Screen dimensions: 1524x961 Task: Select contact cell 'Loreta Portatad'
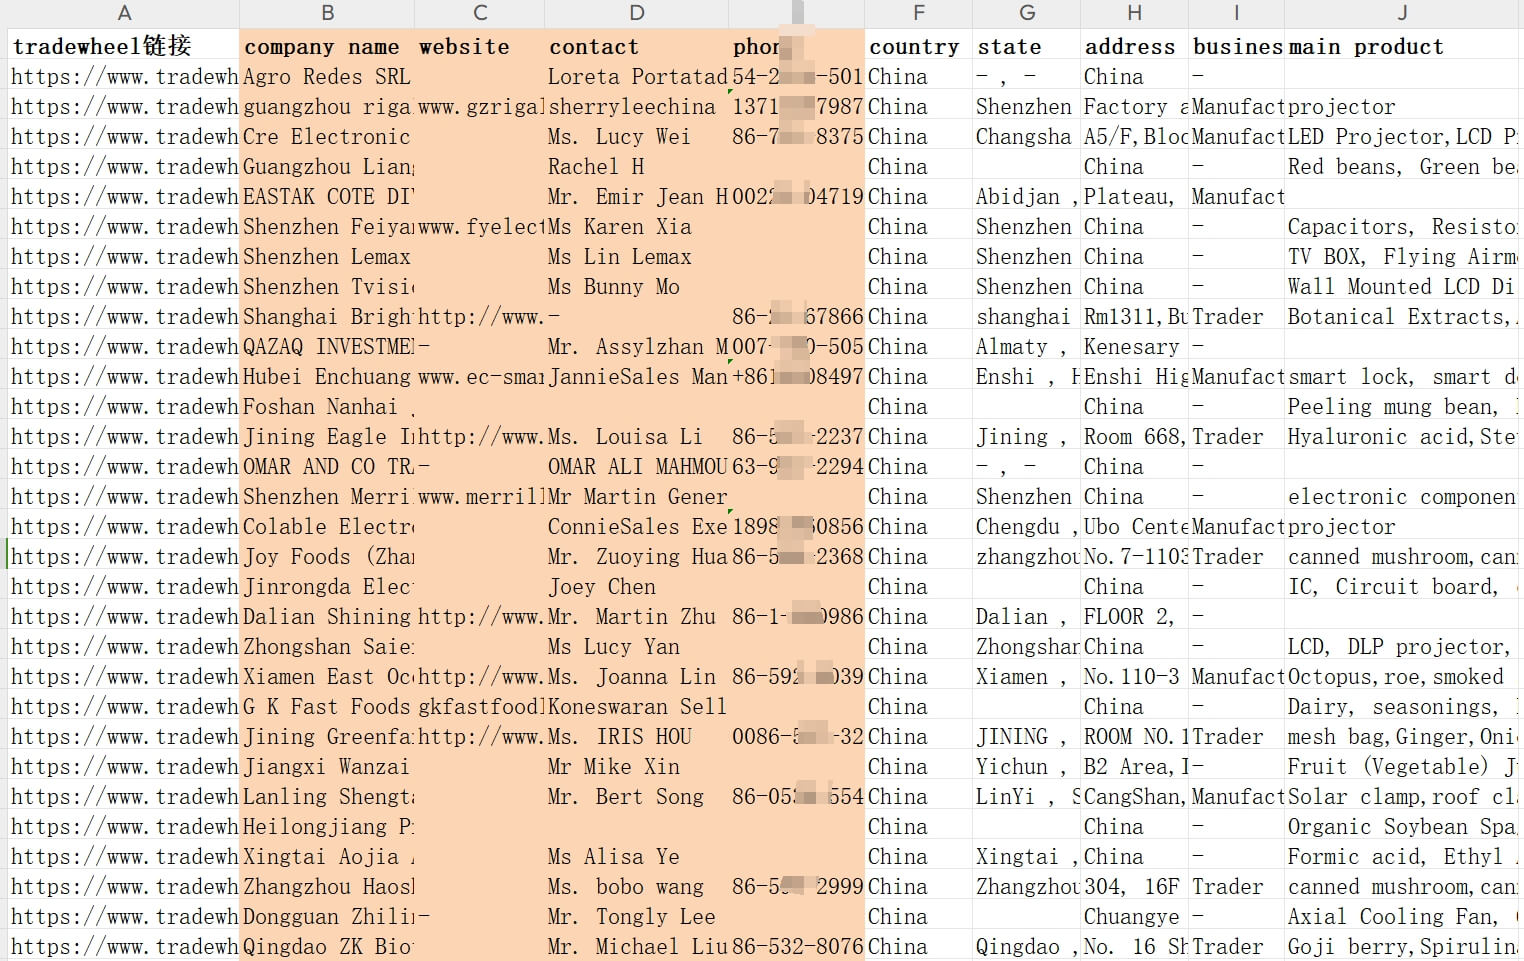point(637,76)
